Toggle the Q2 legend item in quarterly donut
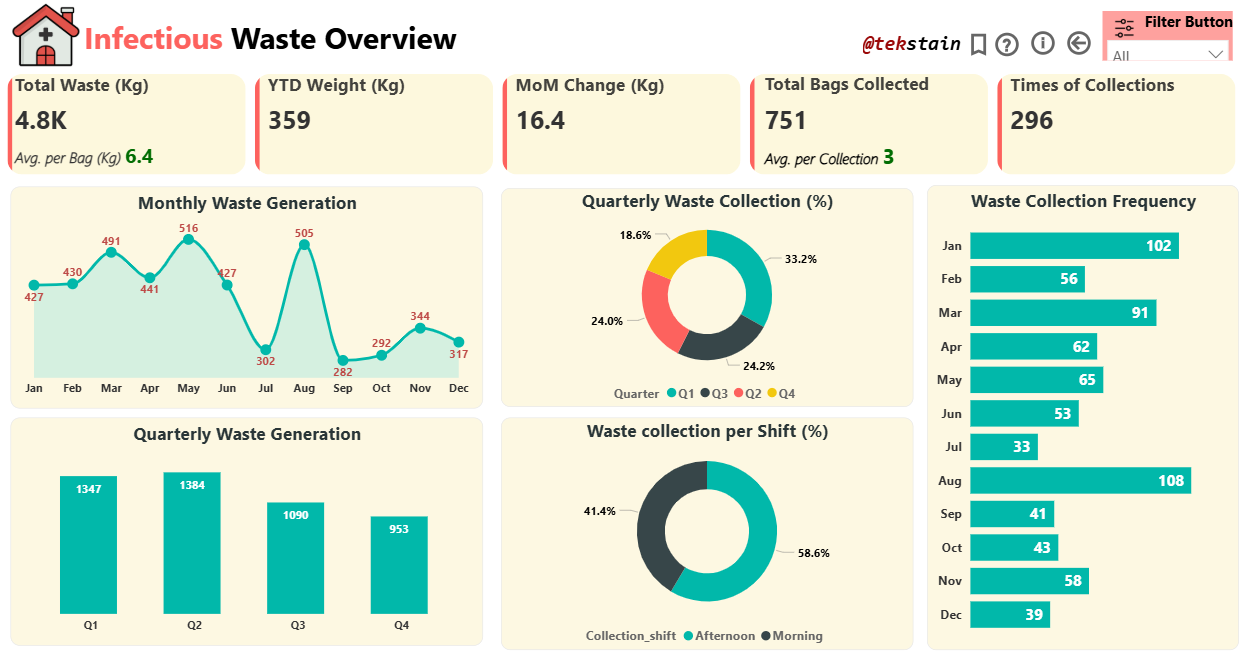Screen dimensions: 1247x660 tap(750, 394)
